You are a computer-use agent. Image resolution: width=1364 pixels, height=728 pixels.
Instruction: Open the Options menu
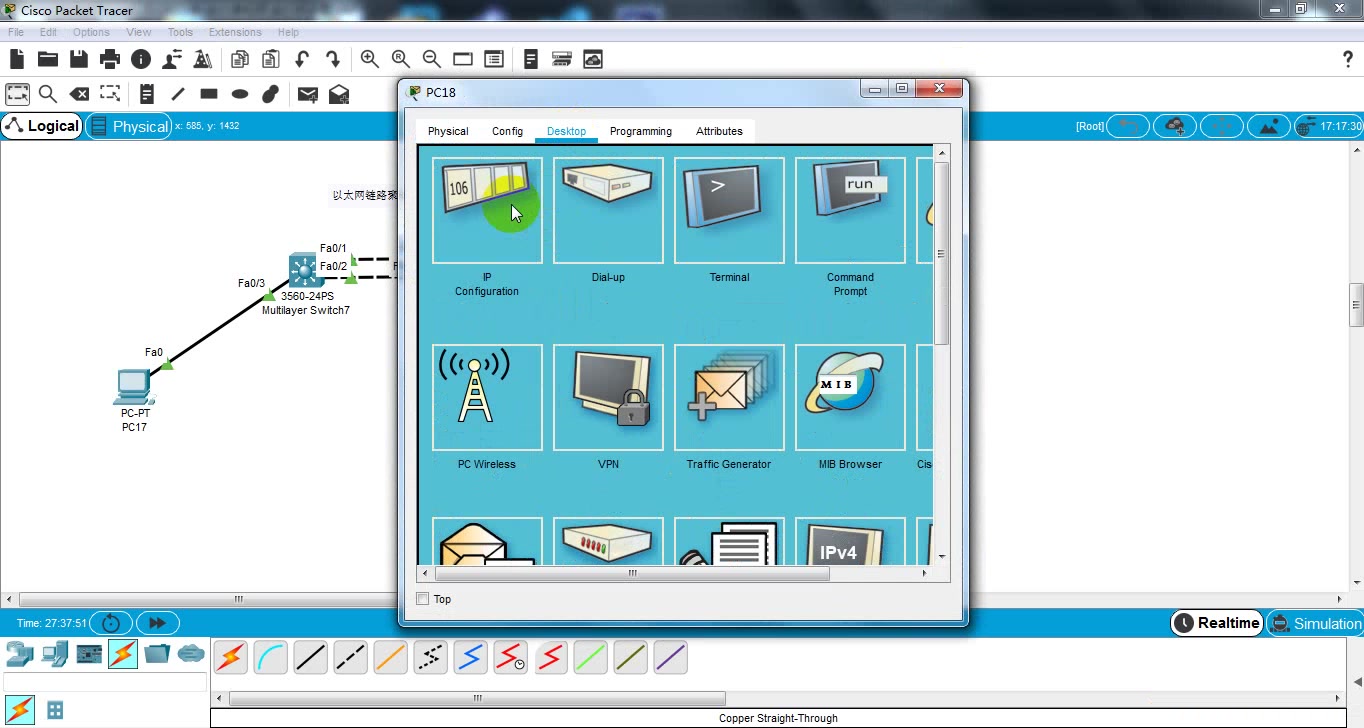91,32
